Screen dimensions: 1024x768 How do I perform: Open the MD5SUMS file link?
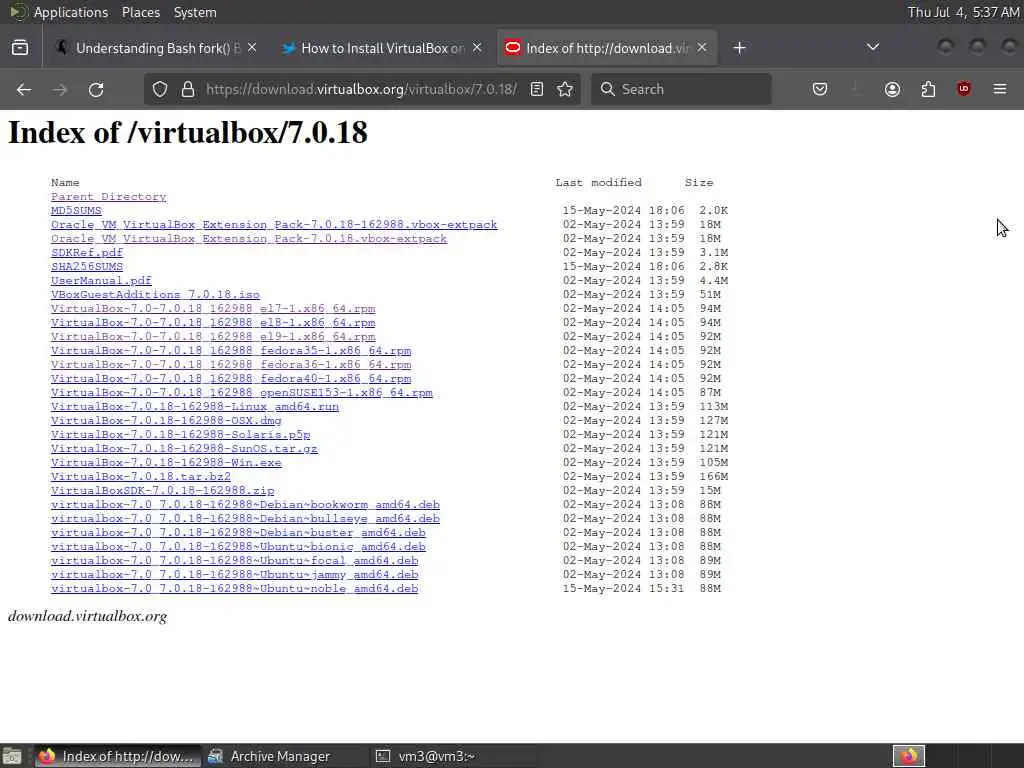[76, 211]
